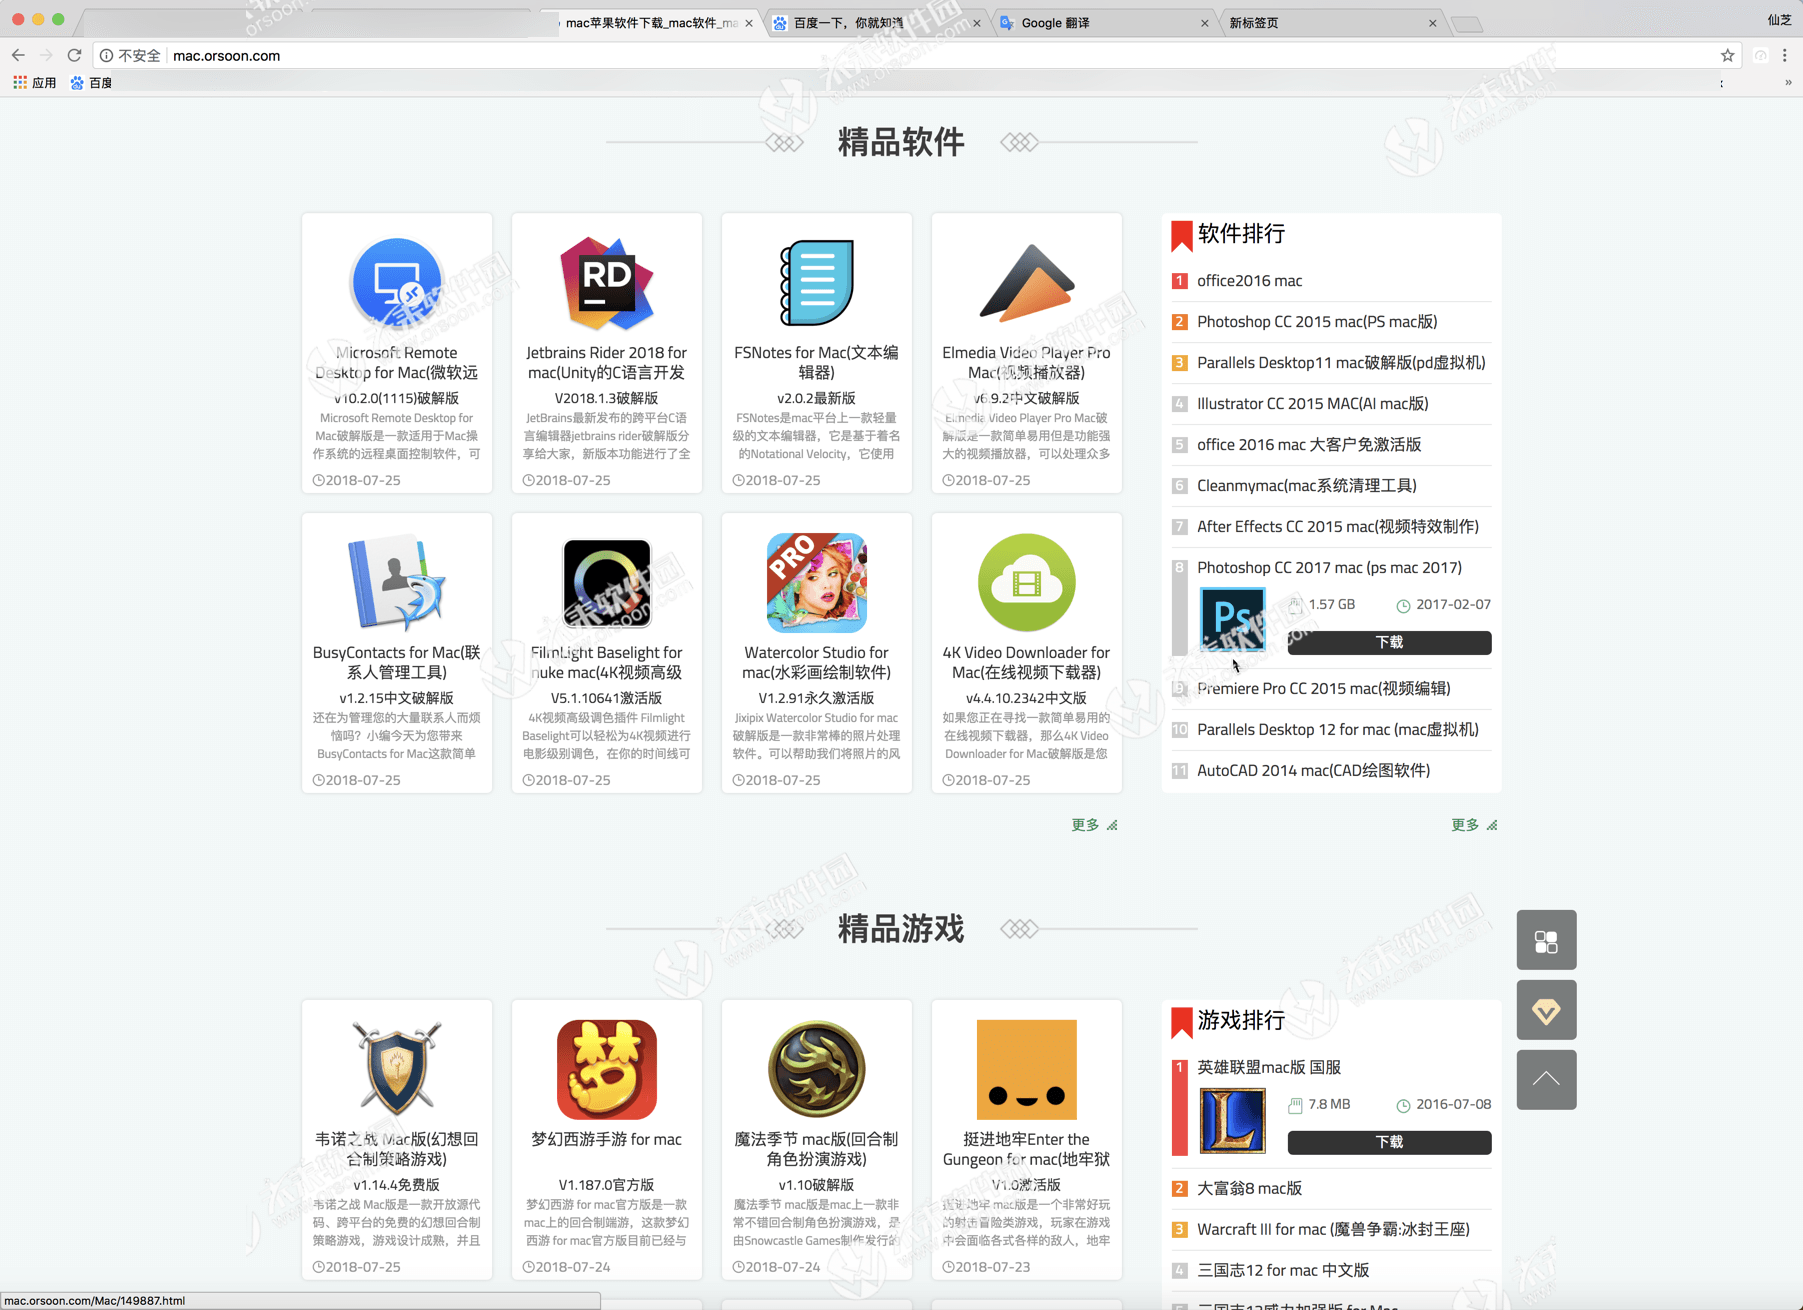
Task: Open 4K Video Downloader green icon
Action: click(x=1027, y=583)
